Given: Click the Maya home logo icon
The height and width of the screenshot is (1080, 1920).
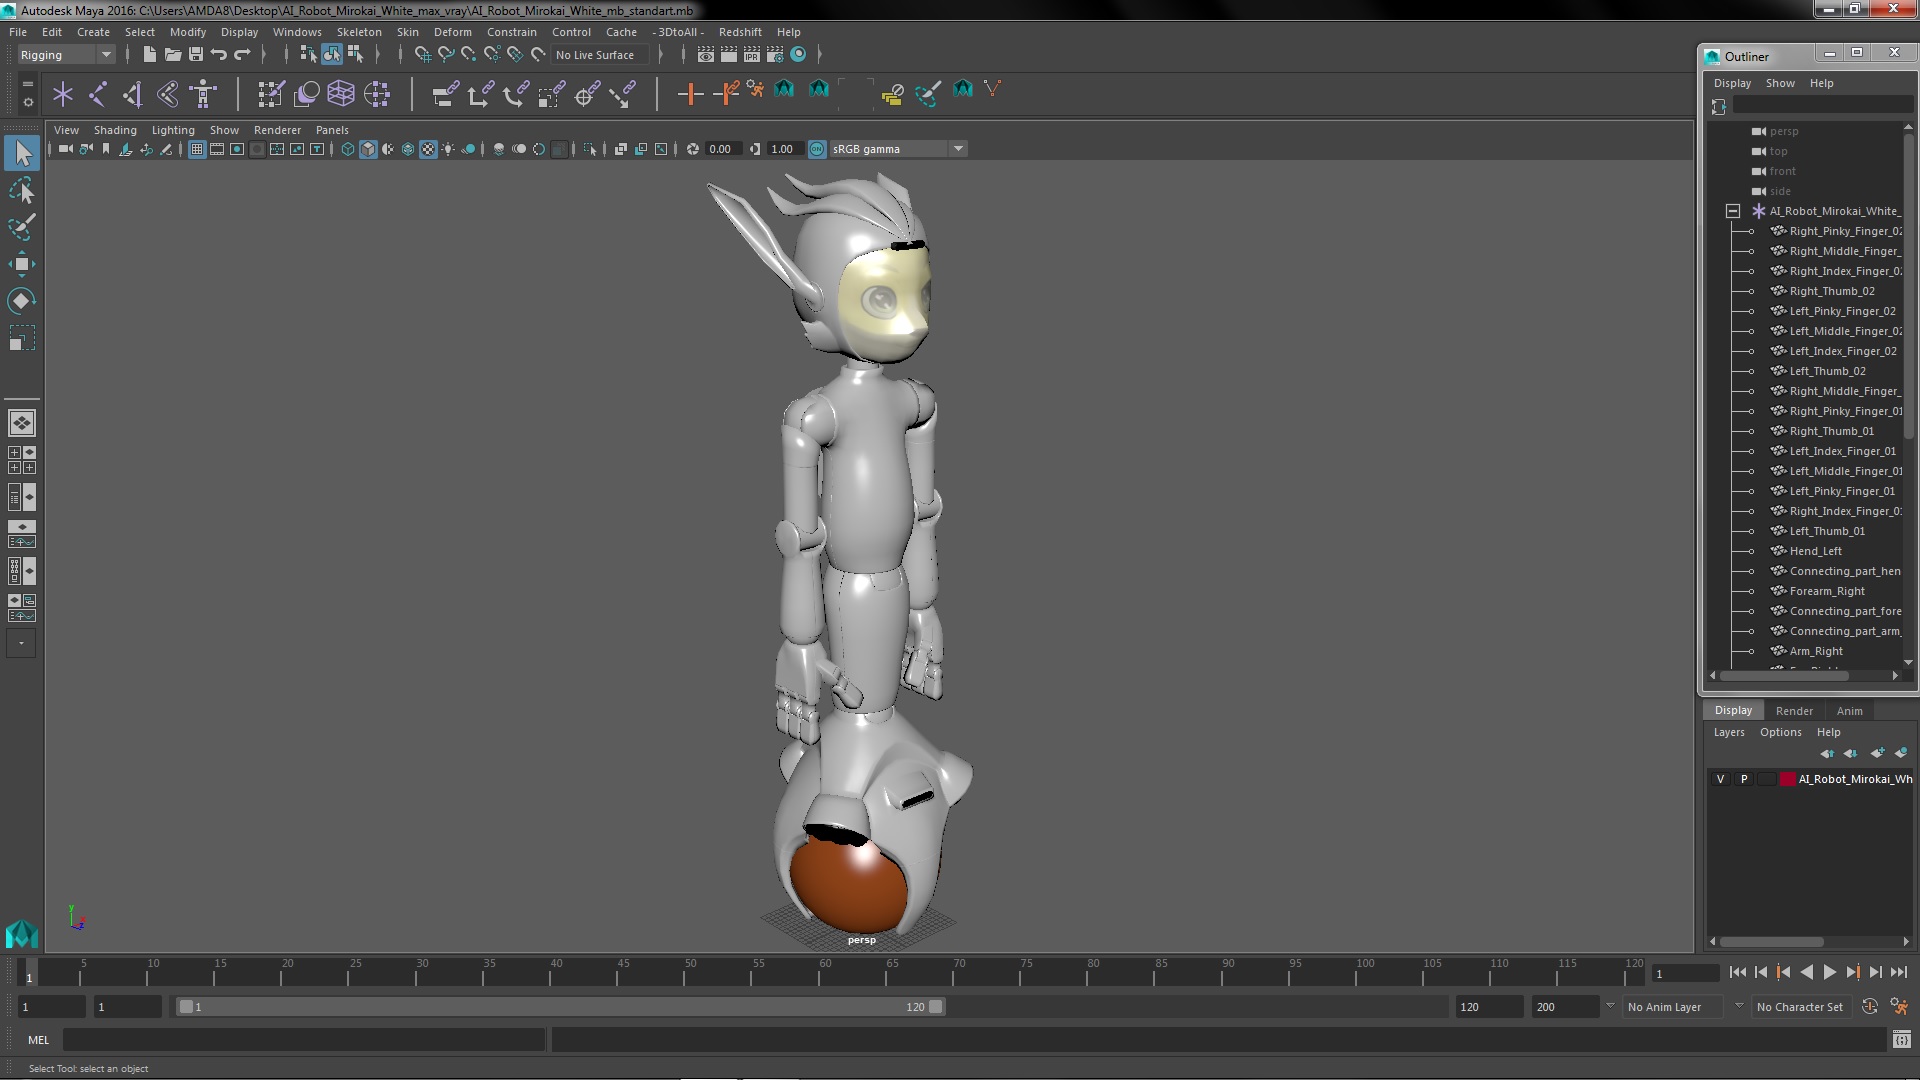Looking at the screenshot, I should tap(22, 934).
